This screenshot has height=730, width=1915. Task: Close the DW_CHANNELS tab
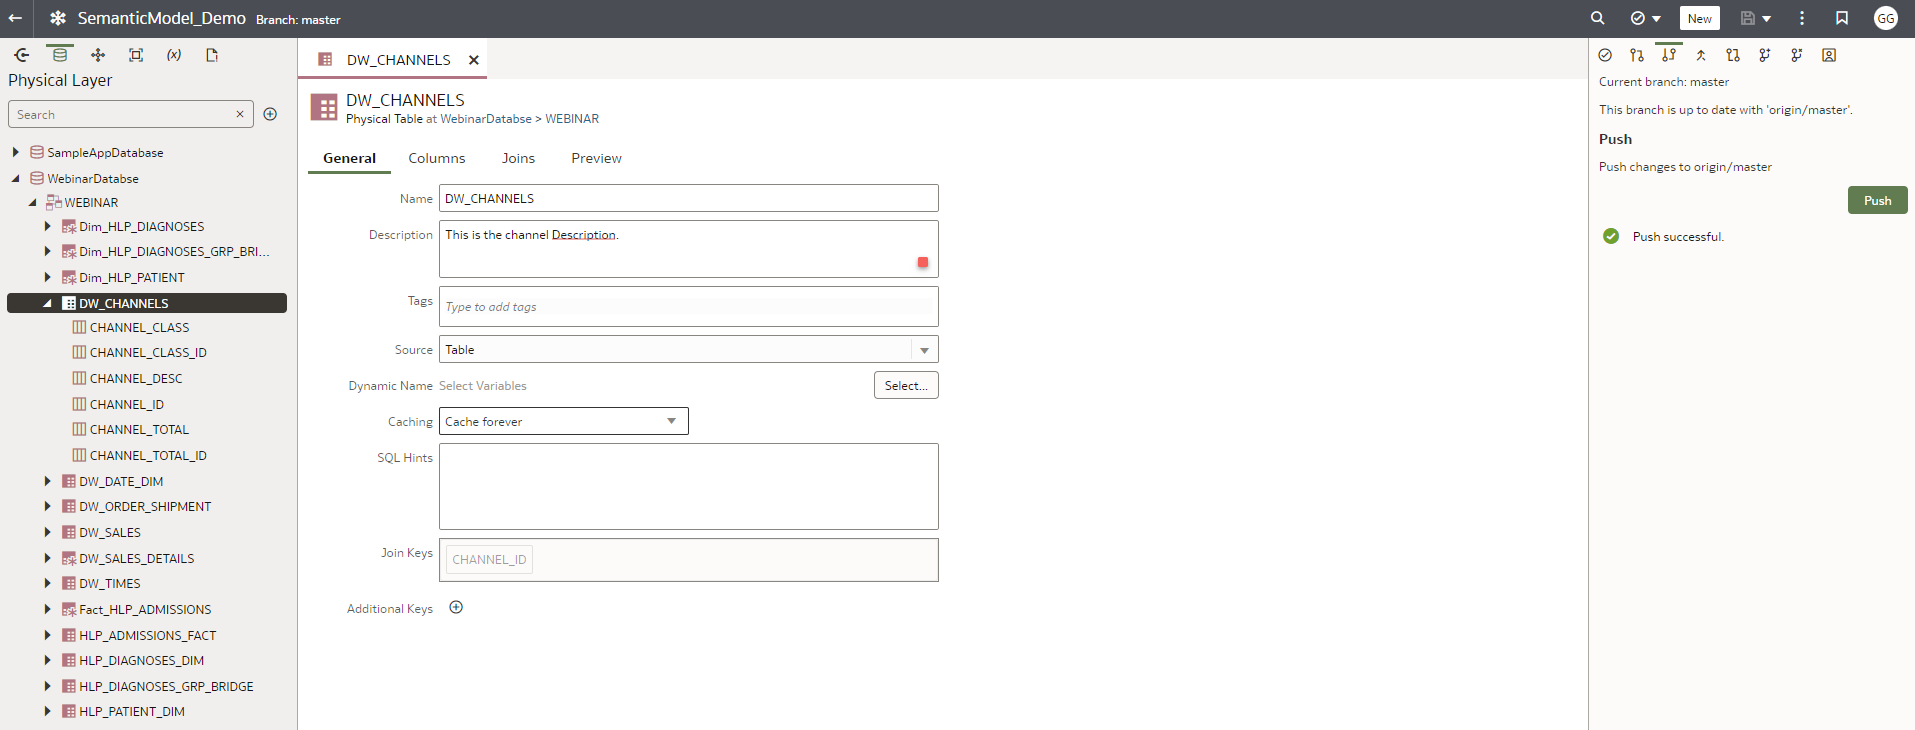(474, 60)
